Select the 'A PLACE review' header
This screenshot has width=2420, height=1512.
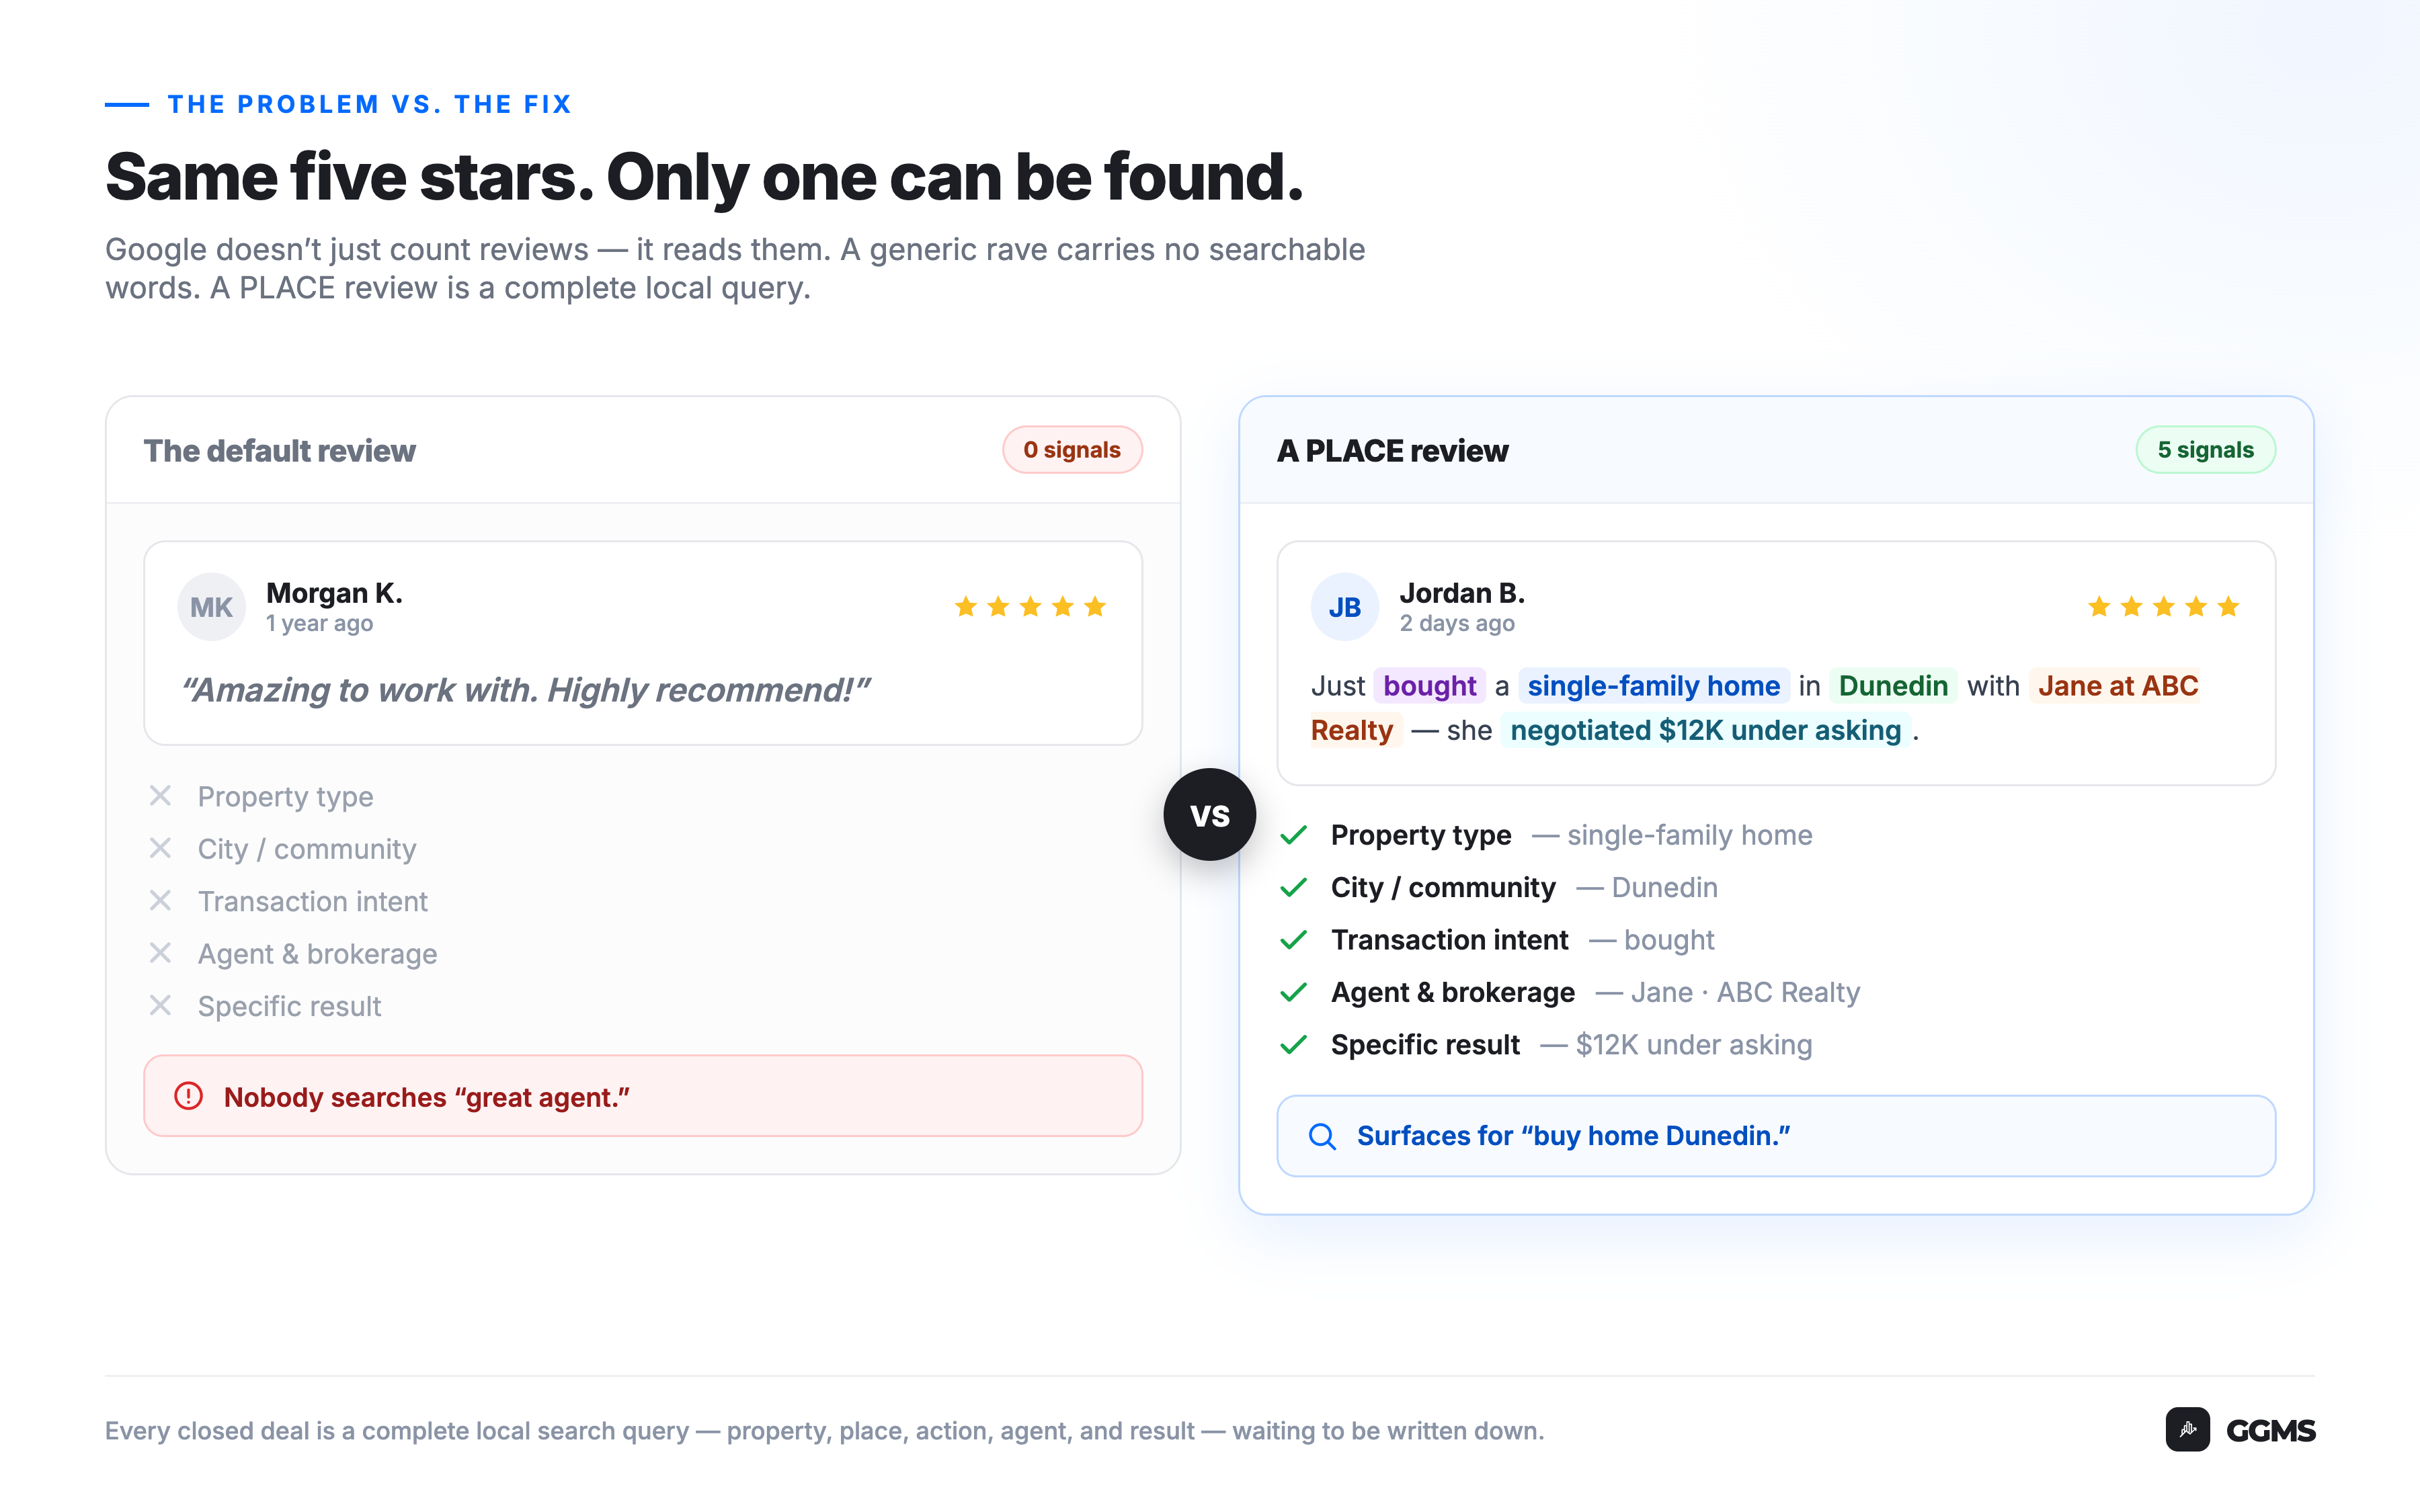coord(1392,451)
